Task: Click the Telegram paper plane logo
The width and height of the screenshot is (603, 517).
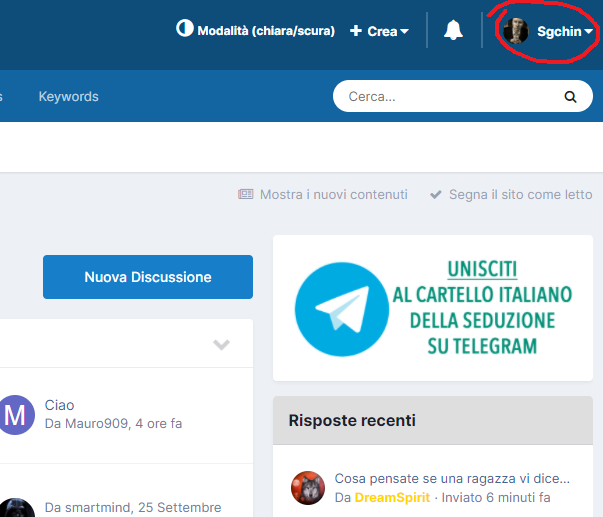Action: click(342, 309)
